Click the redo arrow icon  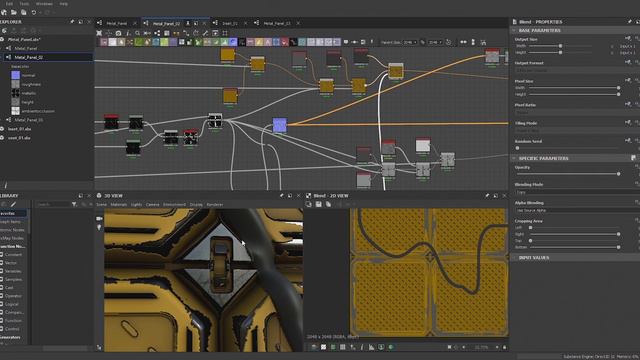[x=47, y=13]
